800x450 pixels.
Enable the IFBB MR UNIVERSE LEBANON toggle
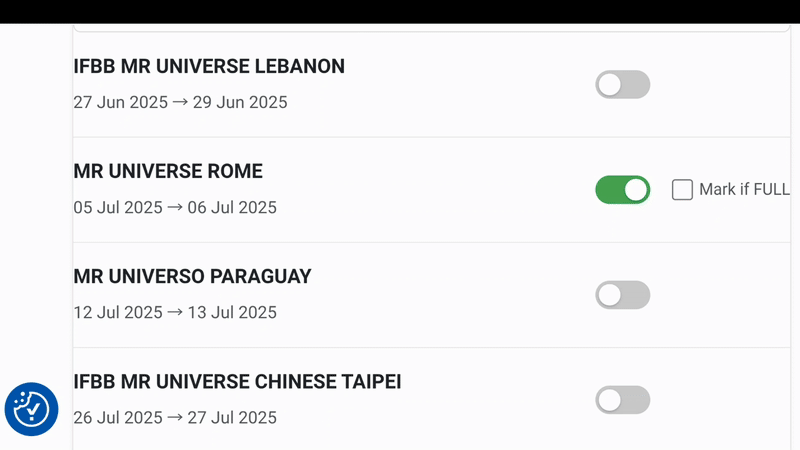(x=622, y=85)
